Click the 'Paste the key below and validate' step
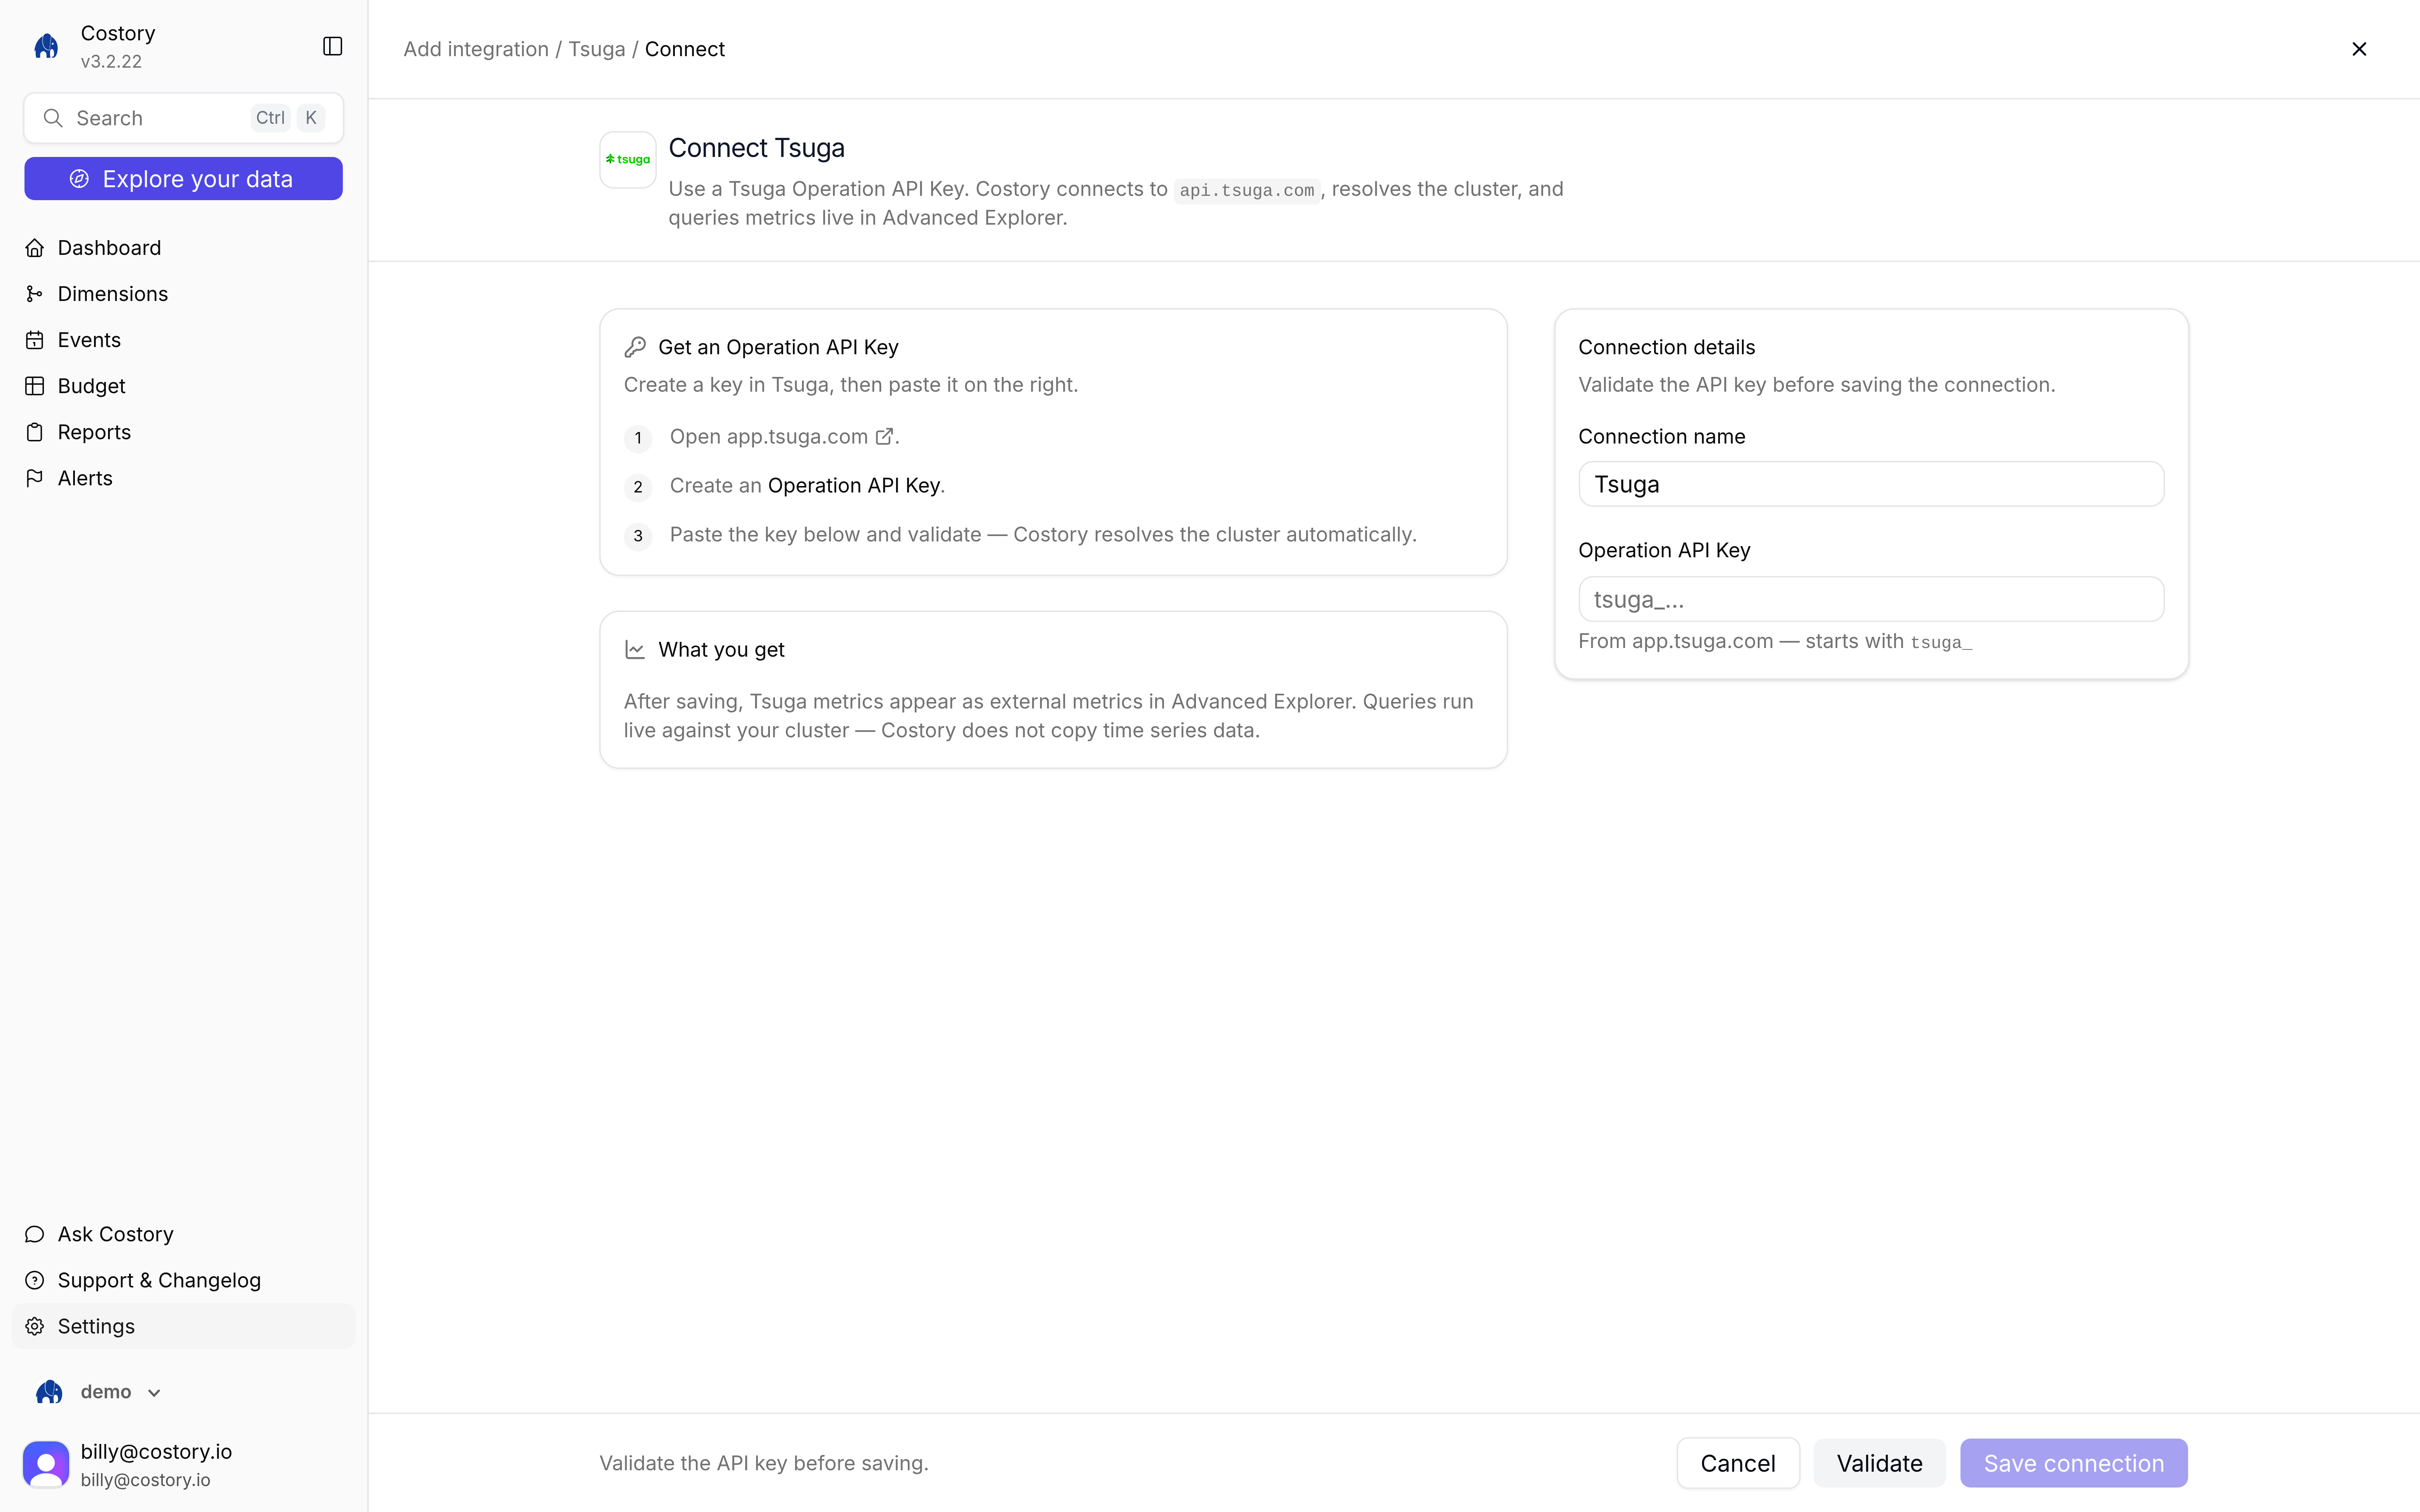 pos(1043,535)
